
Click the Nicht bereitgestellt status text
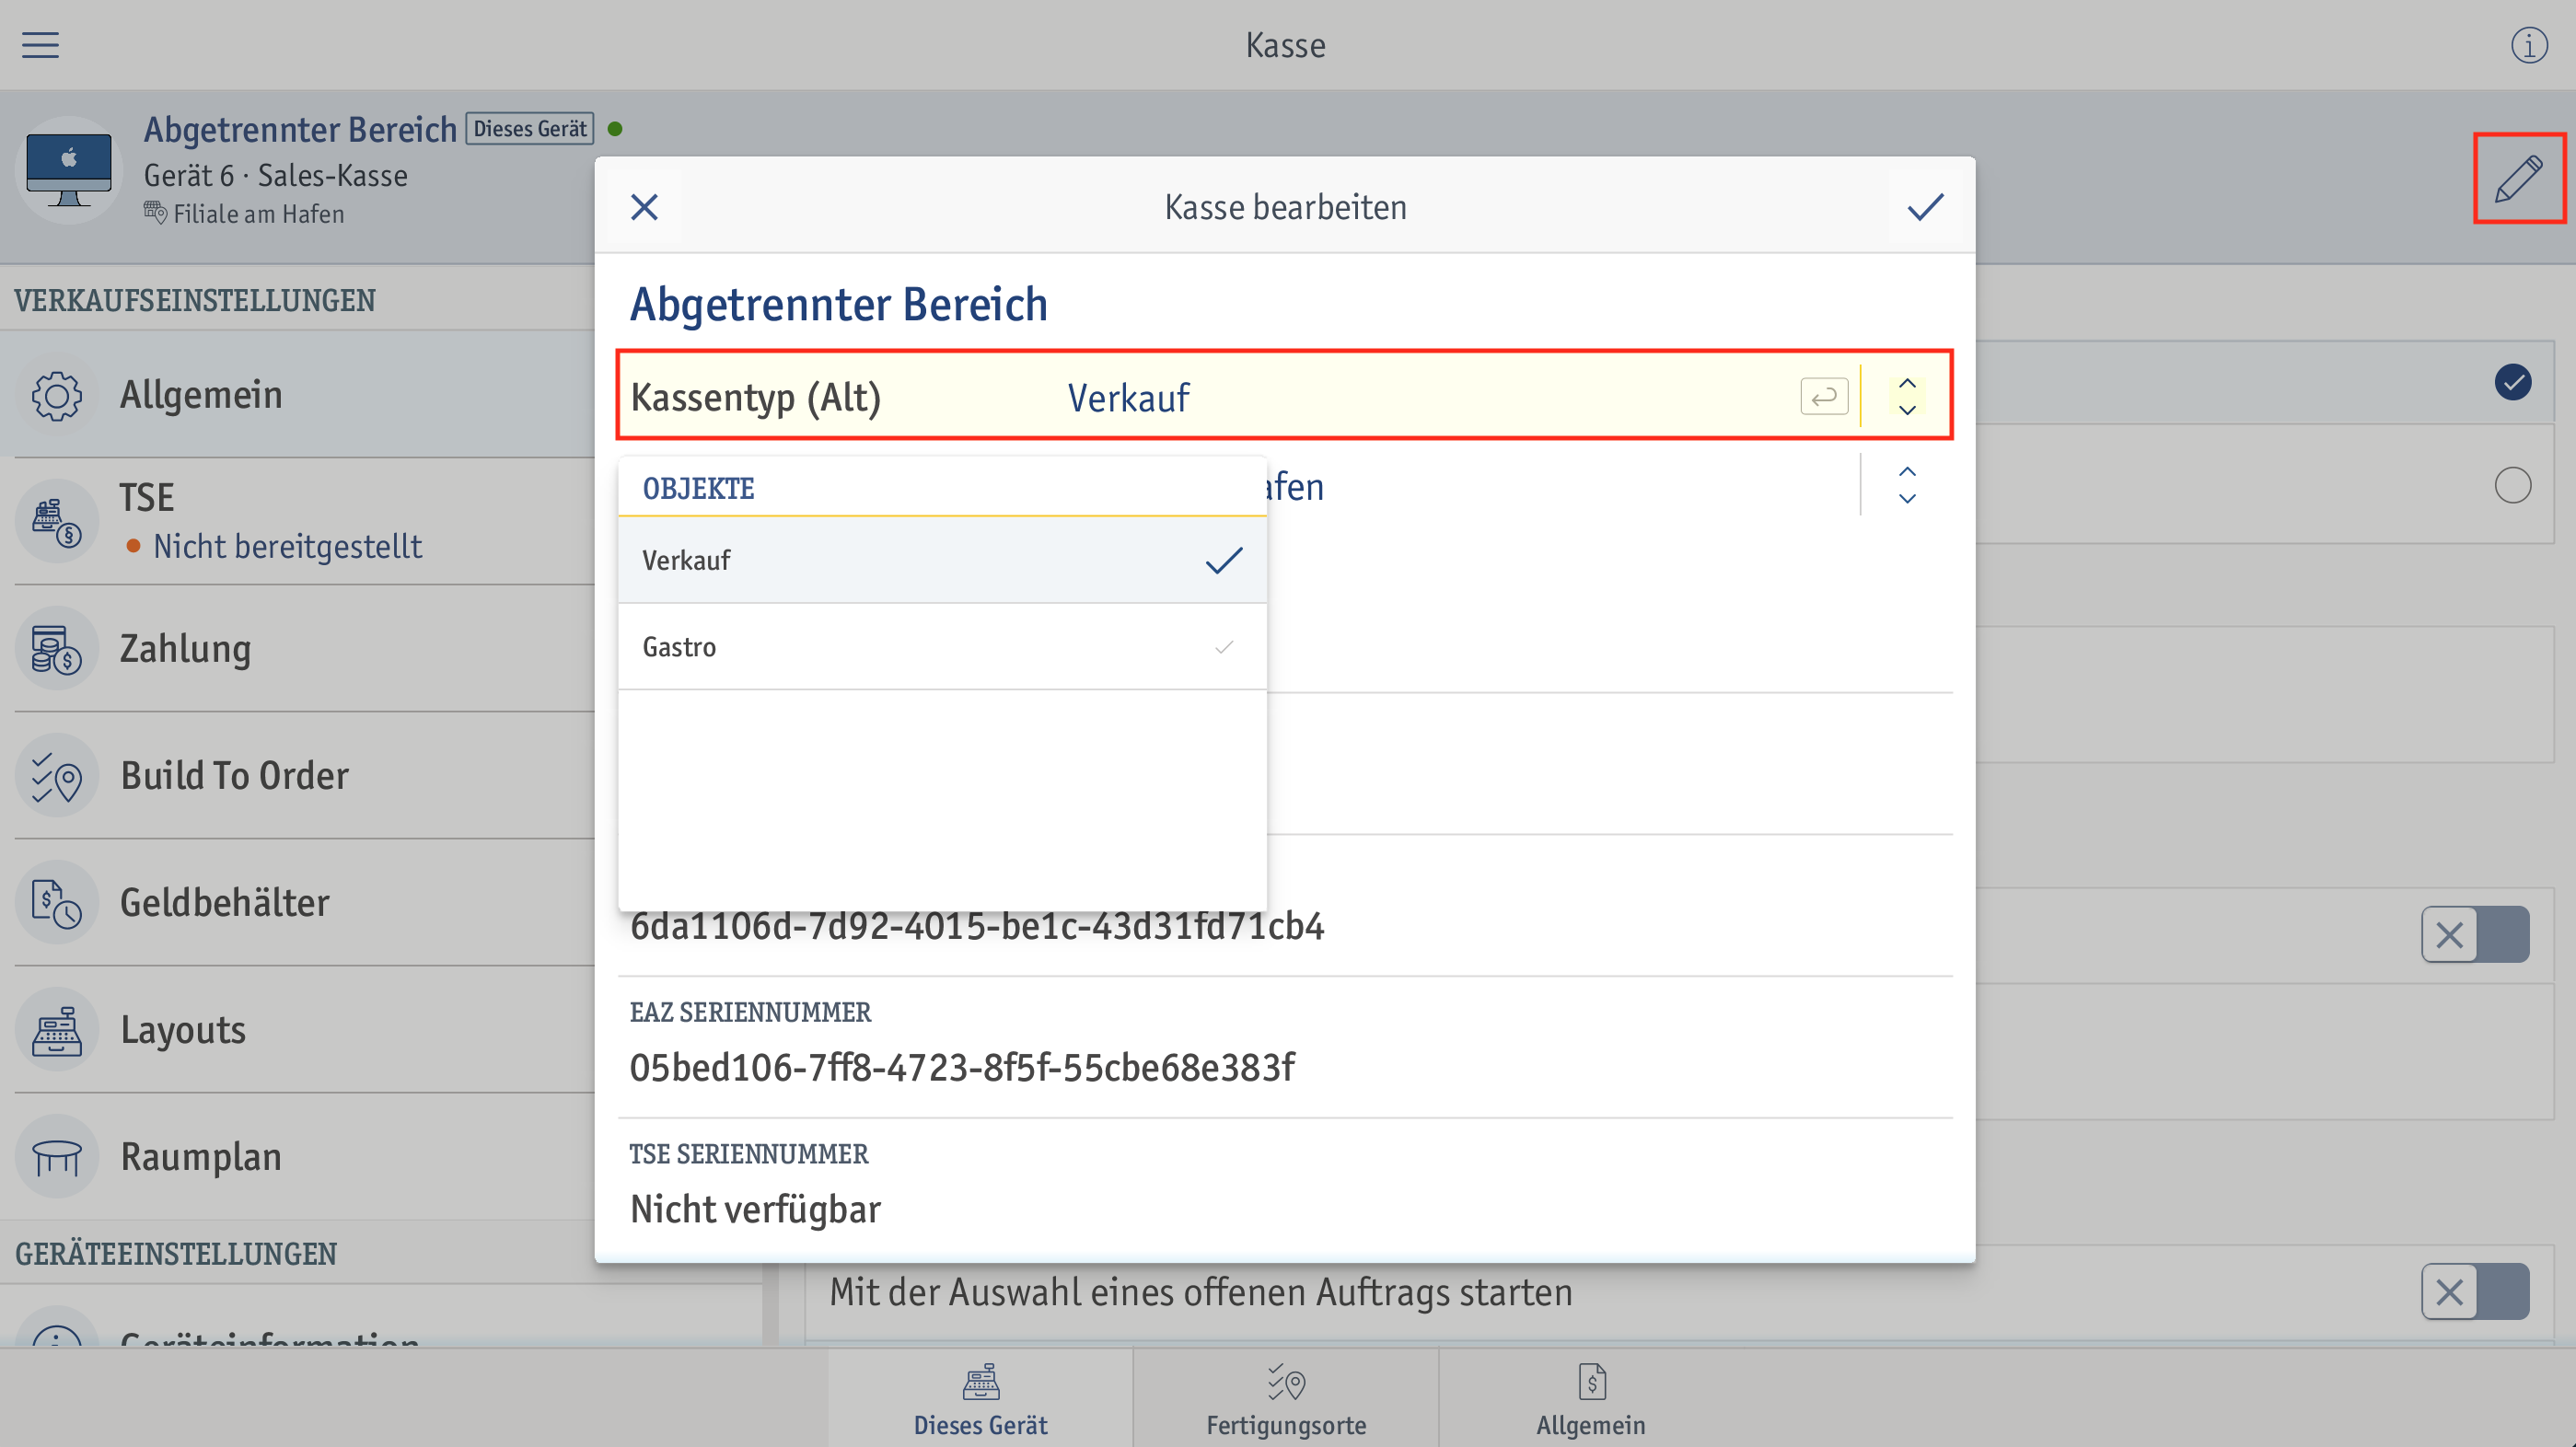pos(287,546)
